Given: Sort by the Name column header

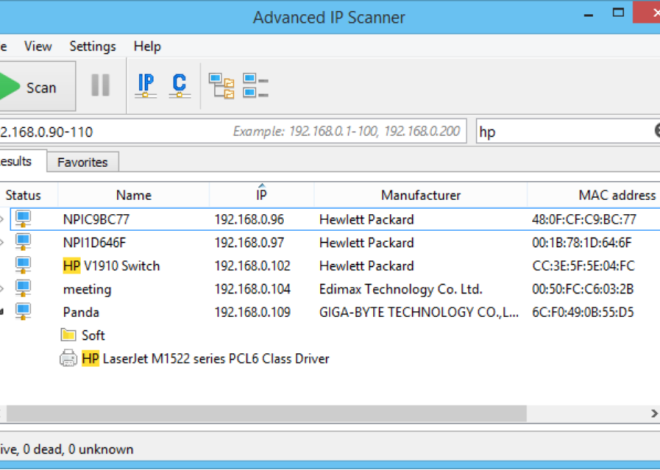Looking at the screenshot, I should coord(133,195).
